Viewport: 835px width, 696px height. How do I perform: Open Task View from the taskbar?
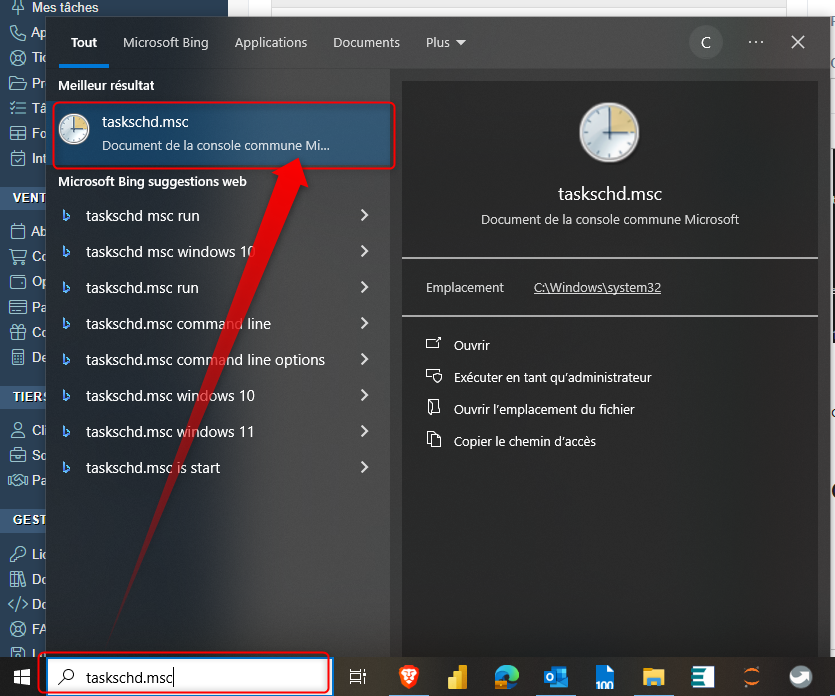pyautogui.click(x=358, y=677)
